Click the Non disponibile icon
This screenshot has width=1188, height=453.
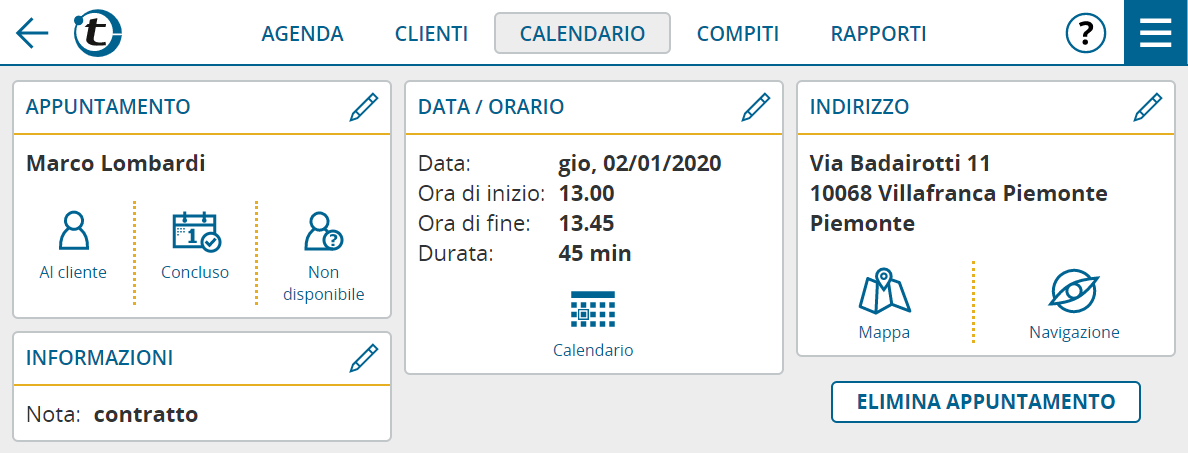pyautogui.click(x=324, y=231)
